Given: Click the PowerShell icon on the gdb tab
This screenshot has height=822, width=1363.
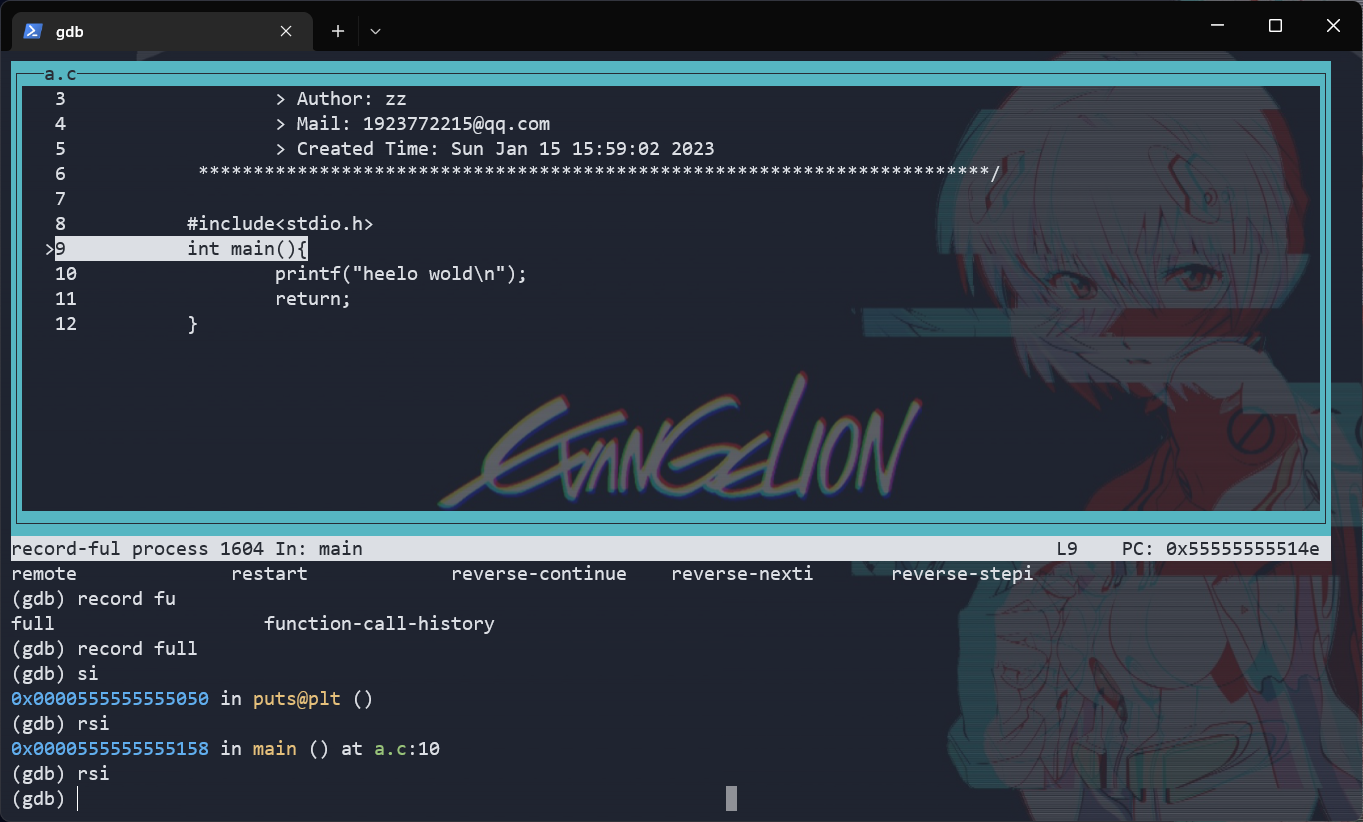Looking at the screenshot, I should coord(33,31).
